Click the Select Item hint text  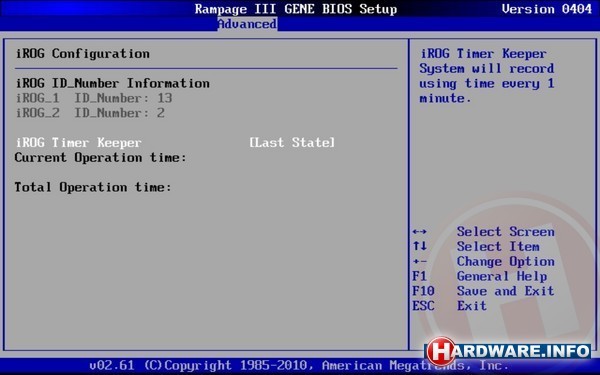[498, 246]
